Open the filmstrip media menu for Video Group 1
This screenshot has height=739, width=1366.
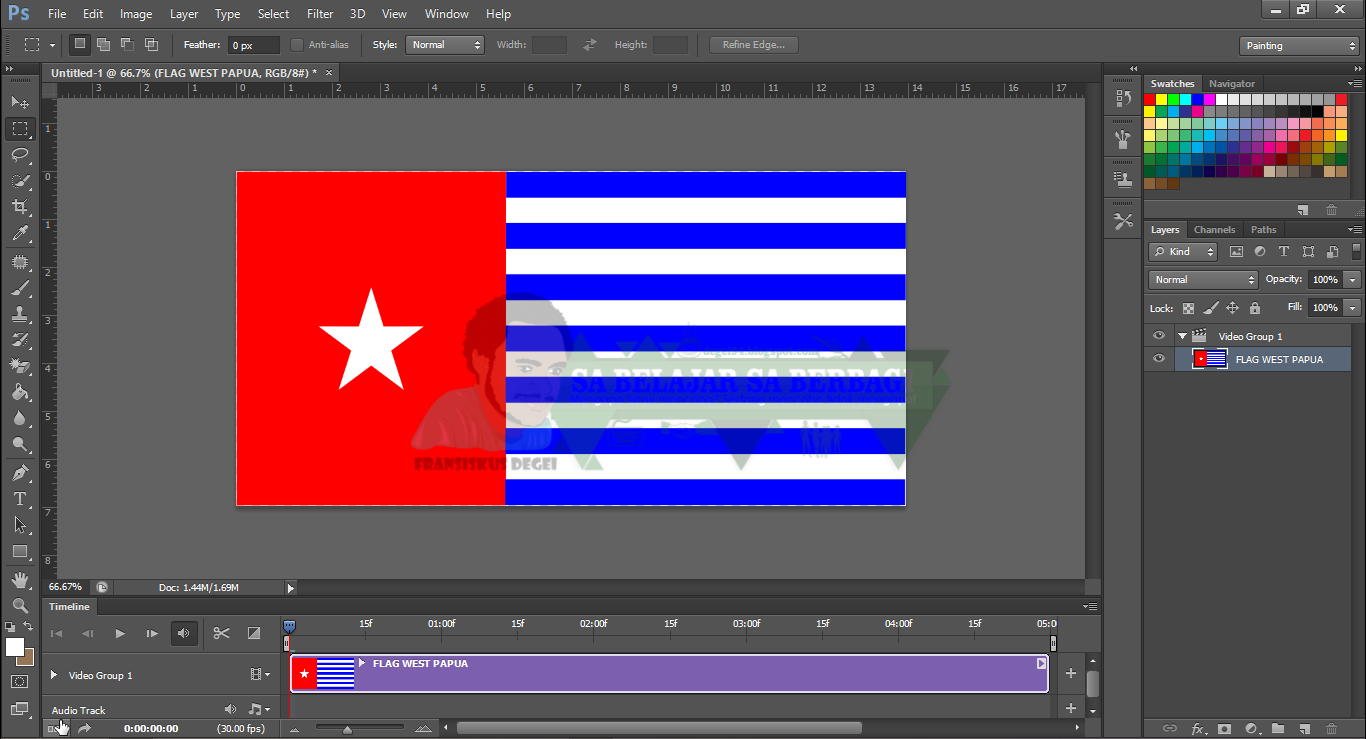[260, 675]
